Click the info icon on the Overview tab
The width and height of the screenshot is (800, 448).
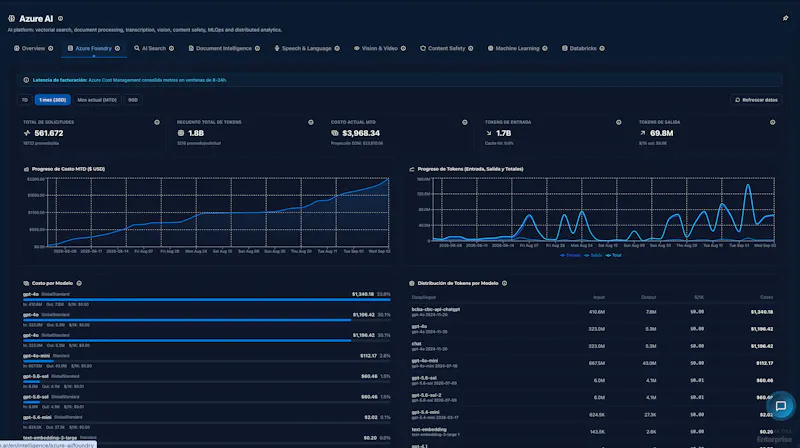click(51, 48)
